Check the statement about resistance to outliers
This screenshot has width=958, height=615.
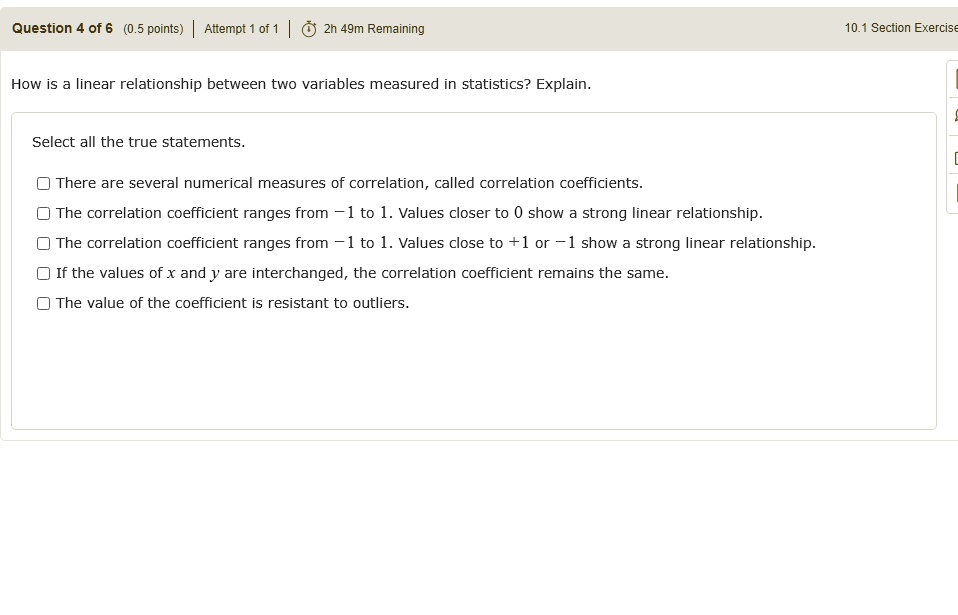(43, 303)
